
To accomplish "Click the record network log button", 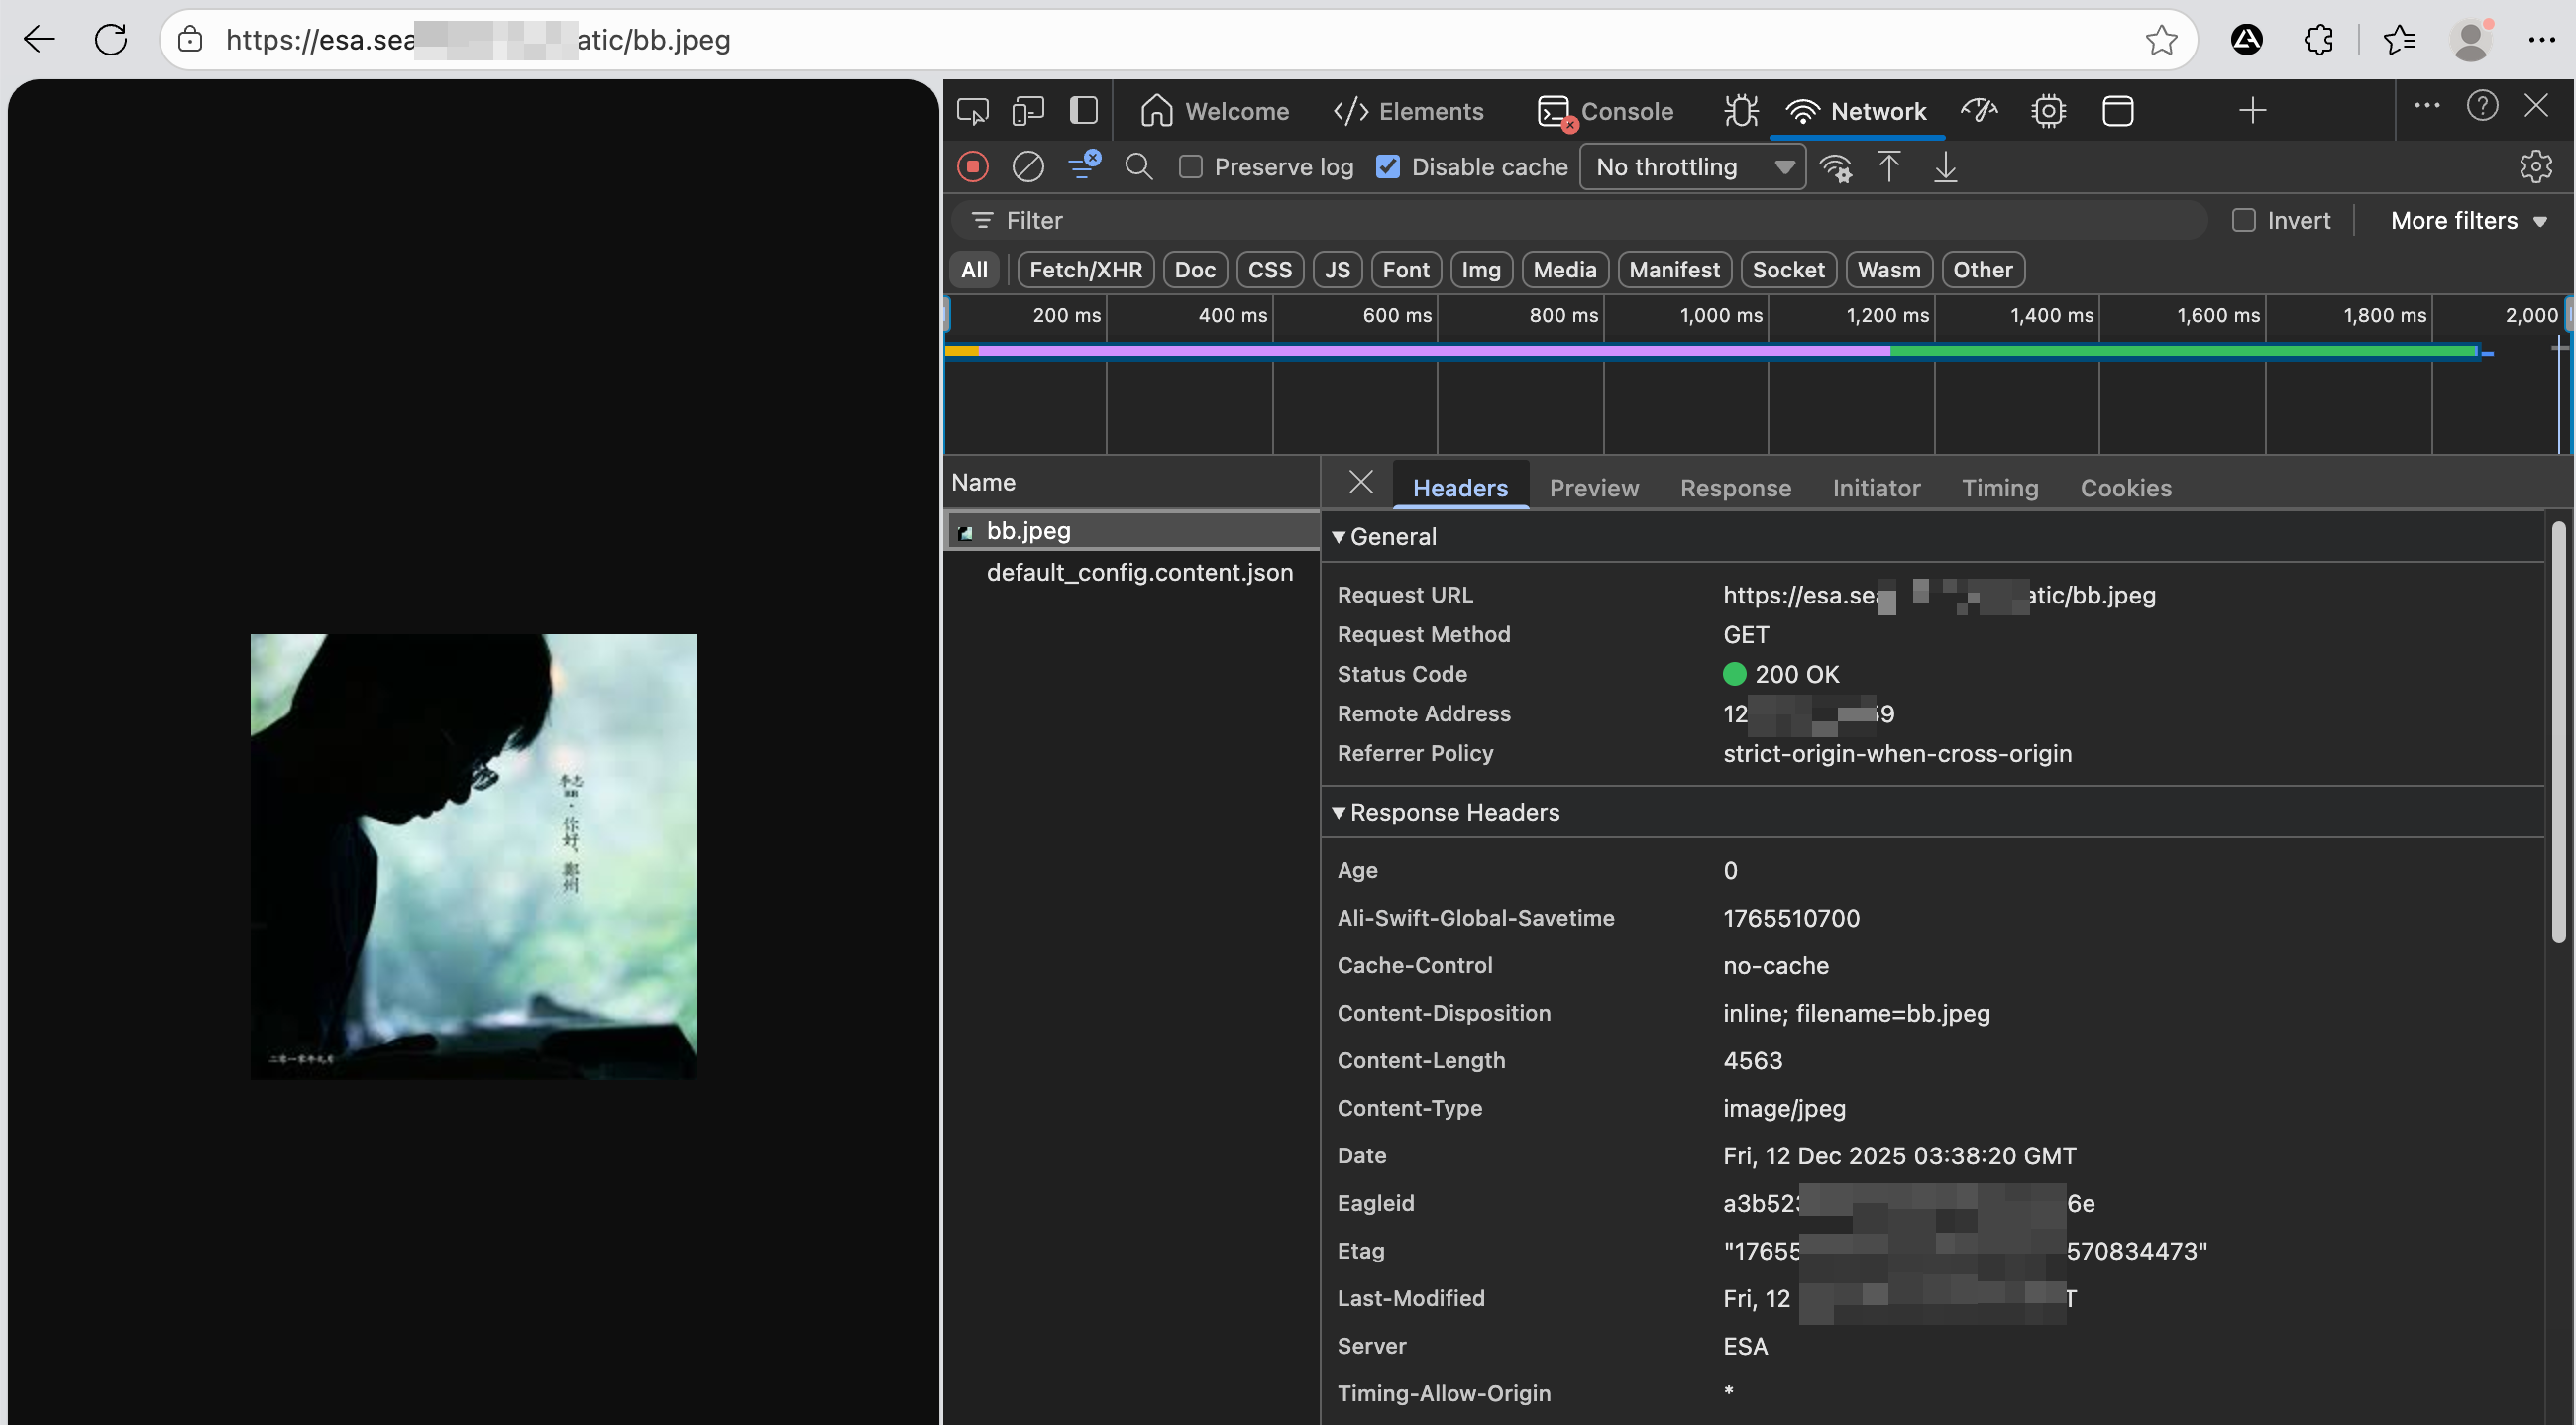I will 972,167.
